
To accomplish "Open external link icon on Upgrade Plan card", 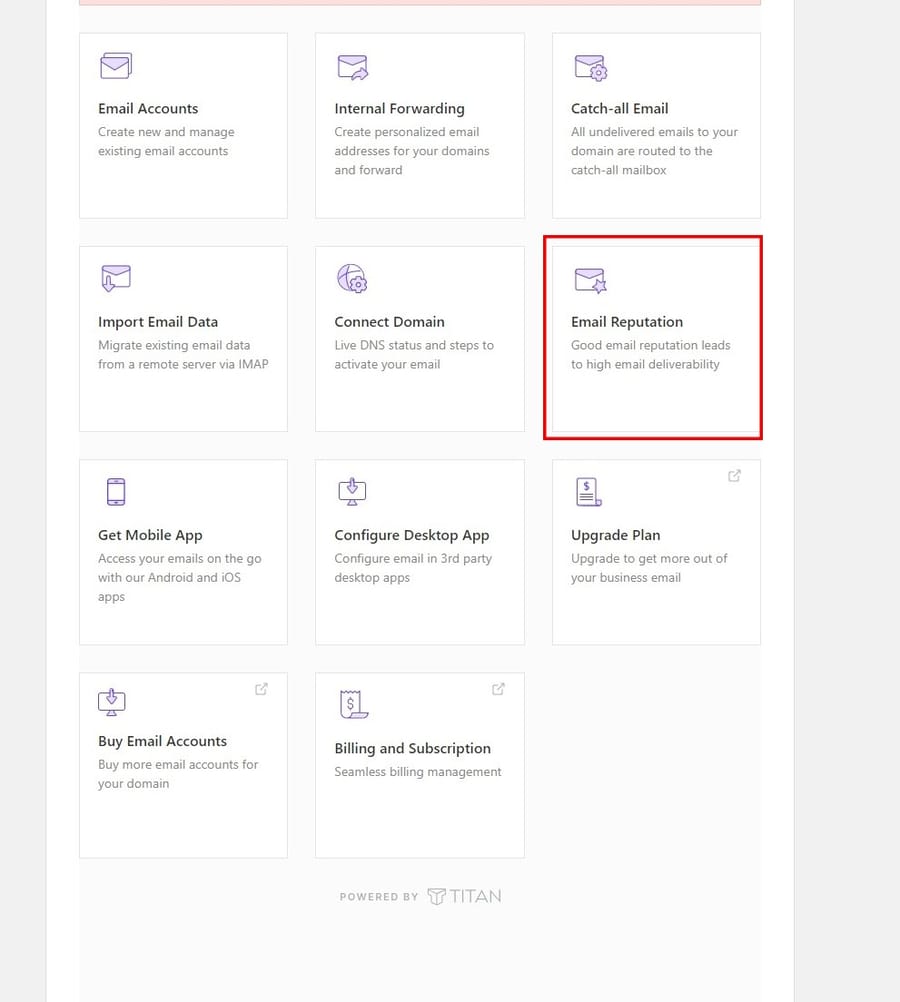I will [734, 475].
